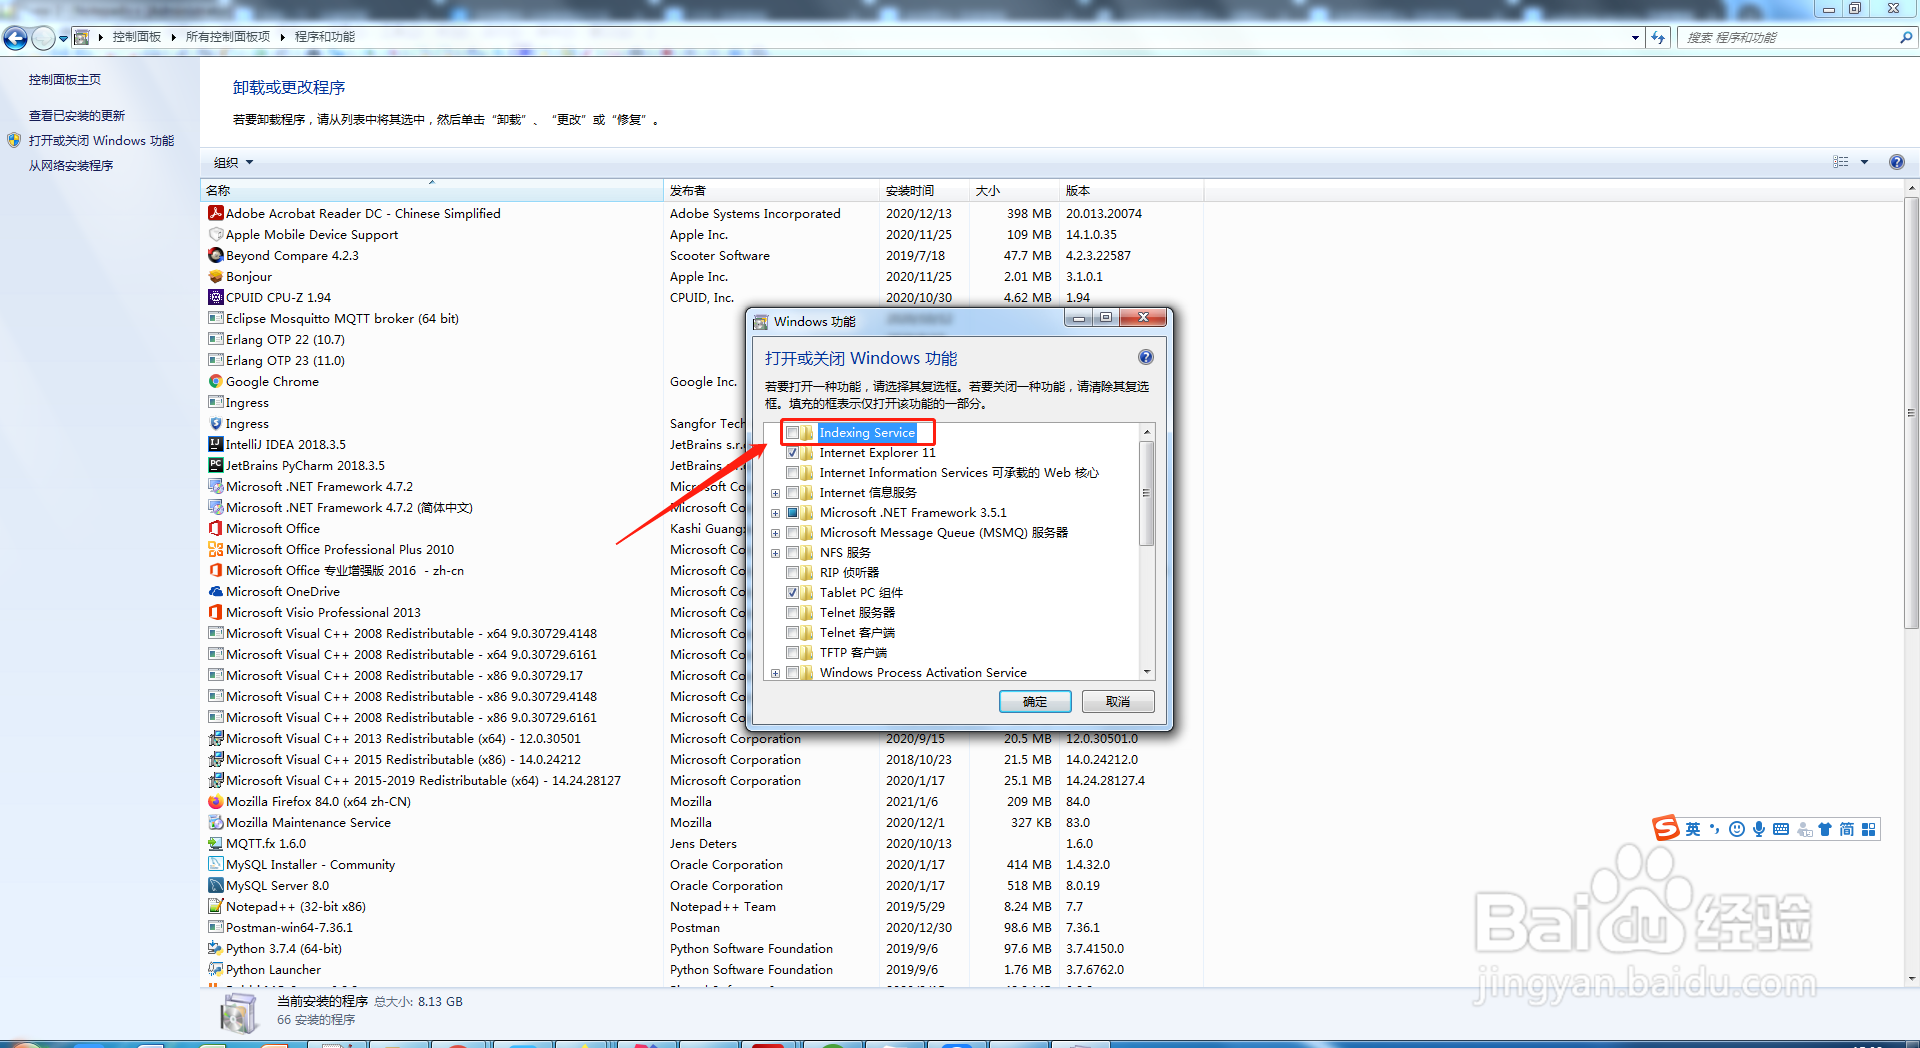Image resolution: width=1920 pixels, height=1048 pixels.
Task: Expand the Internet 信息服务 tree node
Action: coord(775,493)
